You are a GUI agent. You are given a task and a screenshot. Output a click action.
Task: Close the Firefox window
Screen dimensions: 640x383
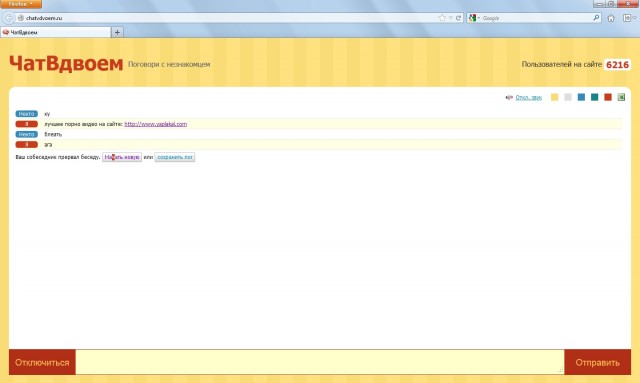(x=628, y=4)
